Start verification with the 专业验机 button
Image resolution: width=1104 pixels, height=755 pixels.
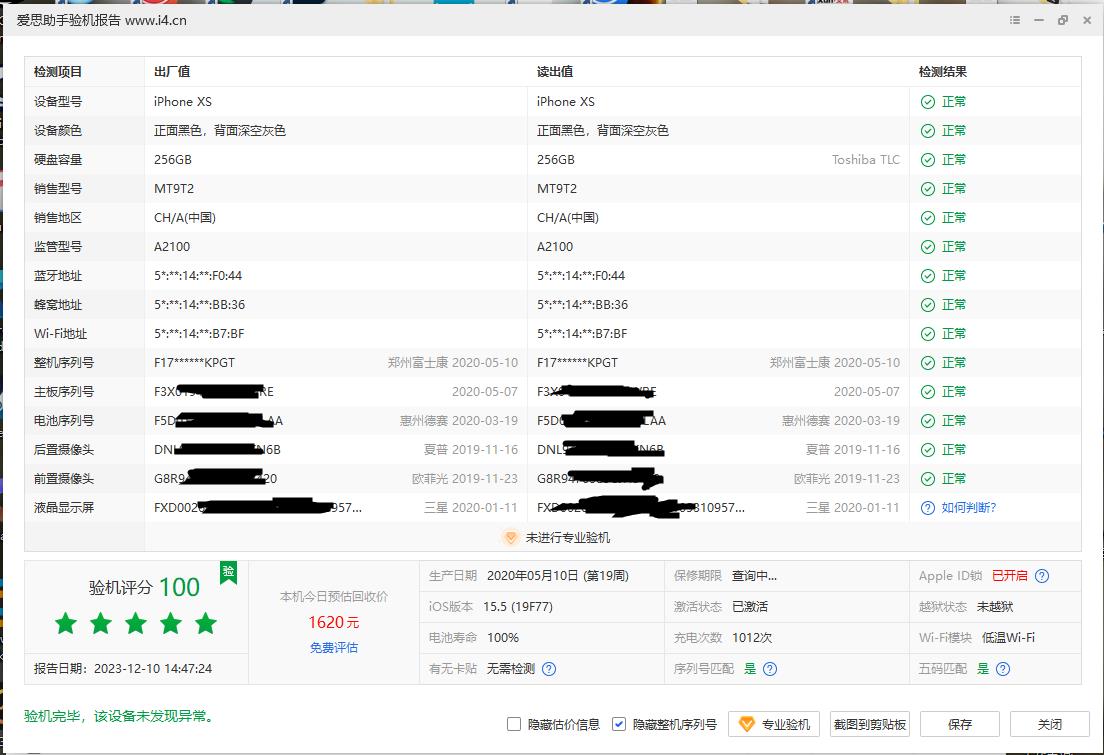click(772, 724)
